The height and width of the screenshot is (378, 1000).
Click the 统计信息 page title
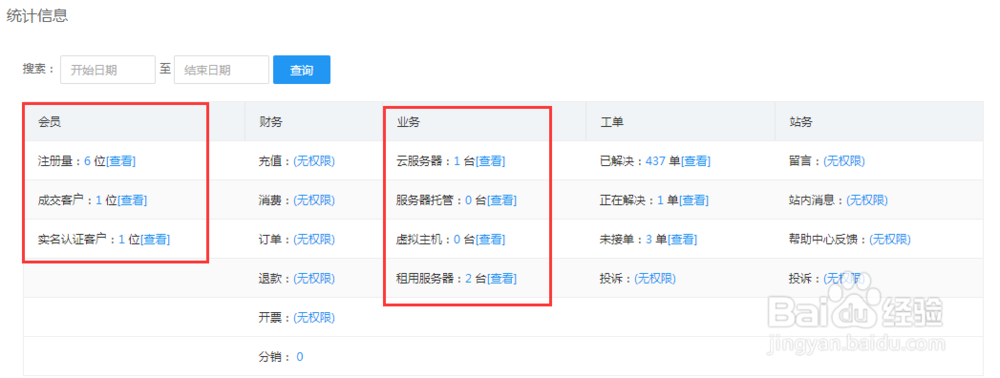click(37, 16)
